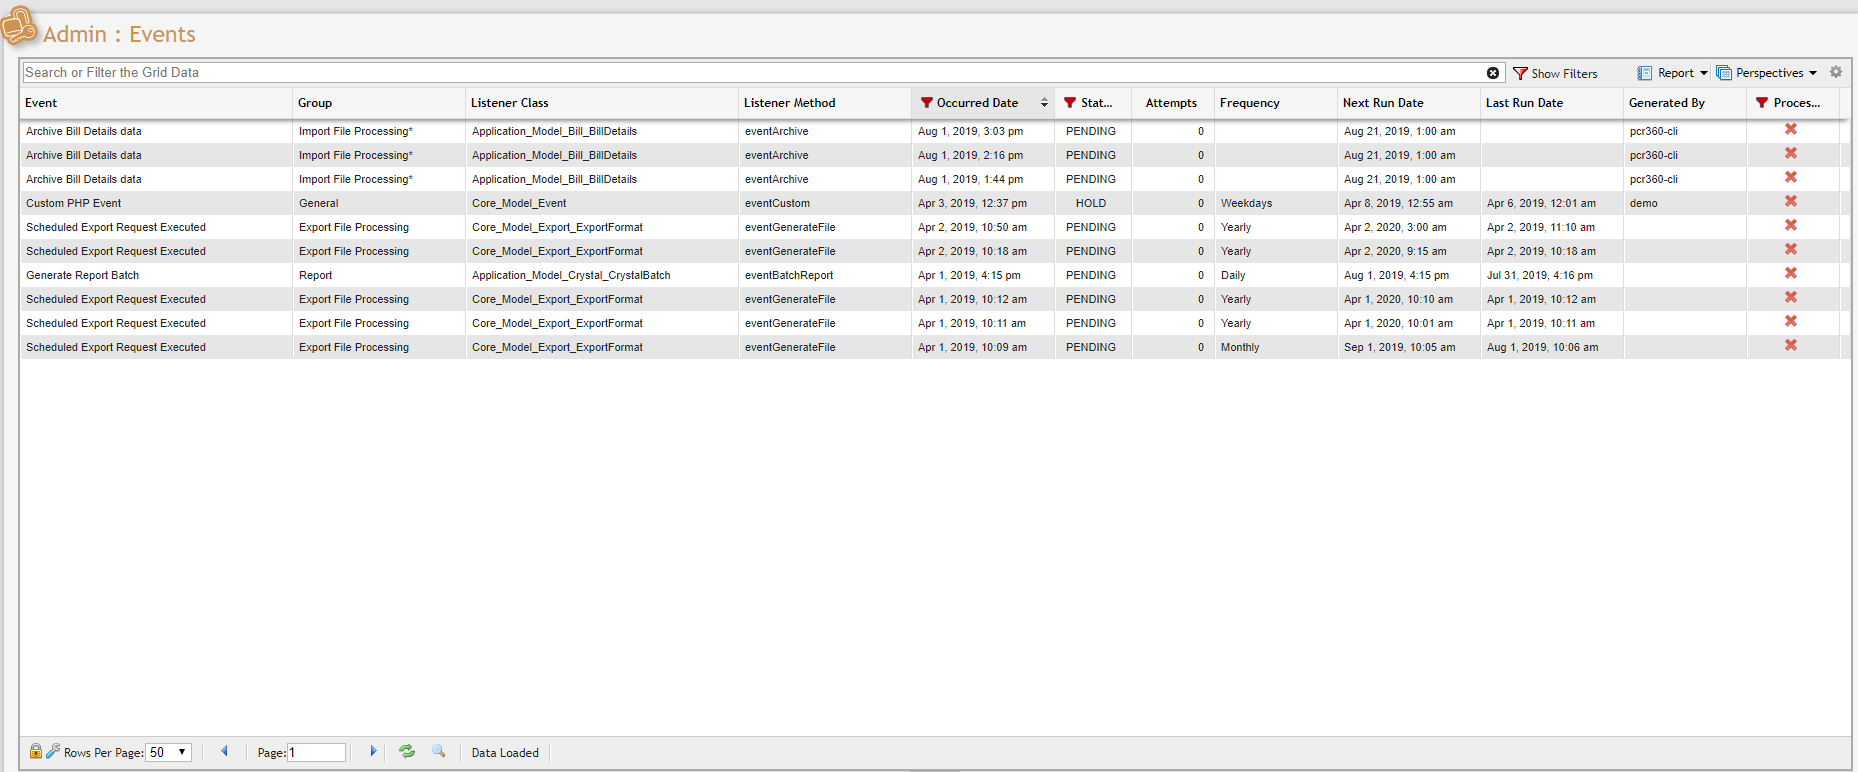Toggle Processed red X on first row
The image size is (1858, 772).
1791,130
